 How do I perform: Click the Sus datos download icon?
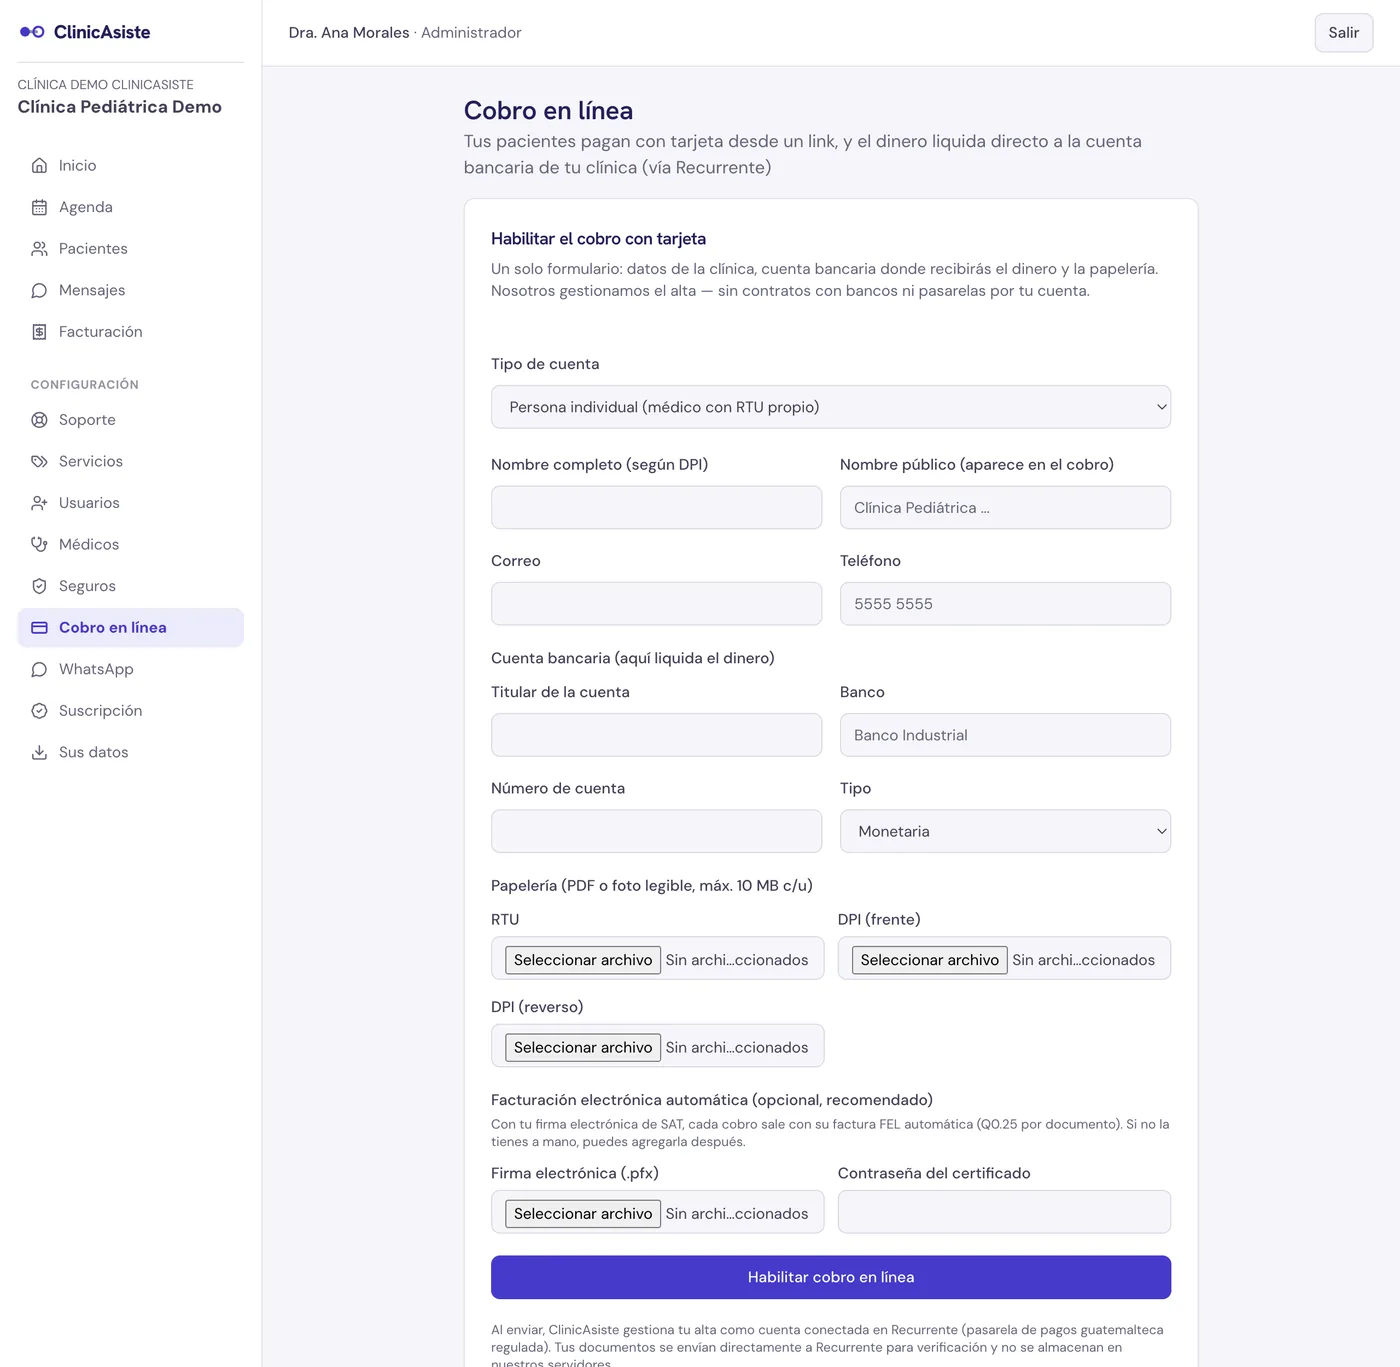pyautogui.click(x=39, y=752)
